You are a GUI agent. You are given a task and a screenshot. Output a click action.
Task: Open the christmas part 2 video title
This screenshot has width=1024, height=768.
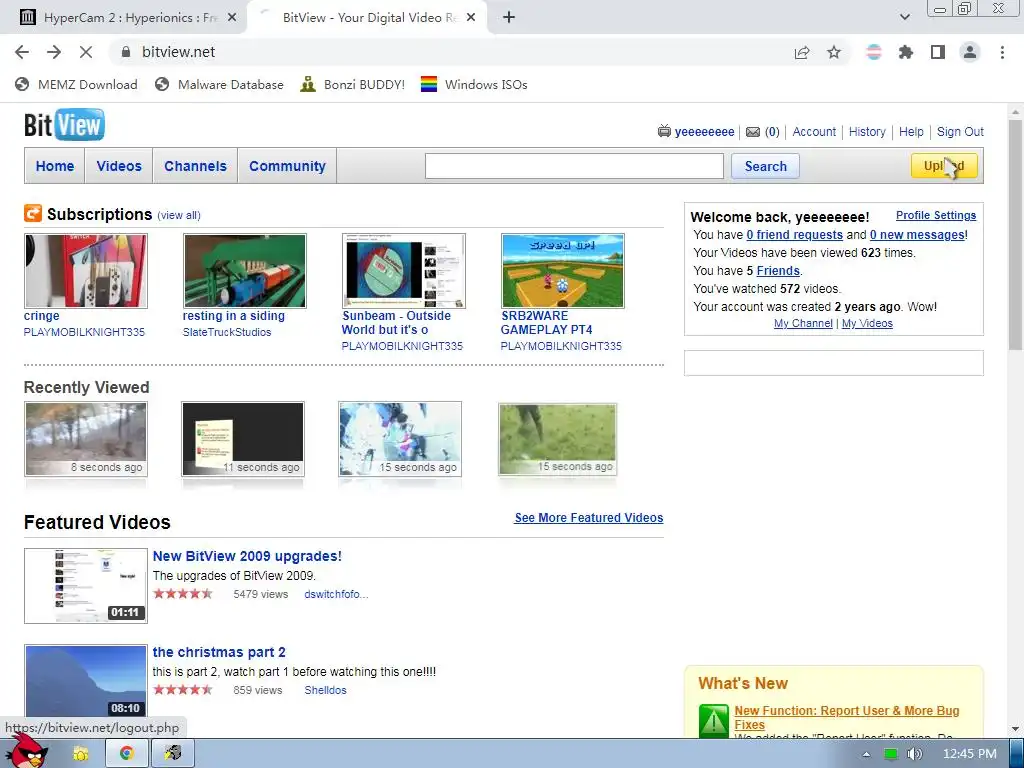tap(219, 652)
